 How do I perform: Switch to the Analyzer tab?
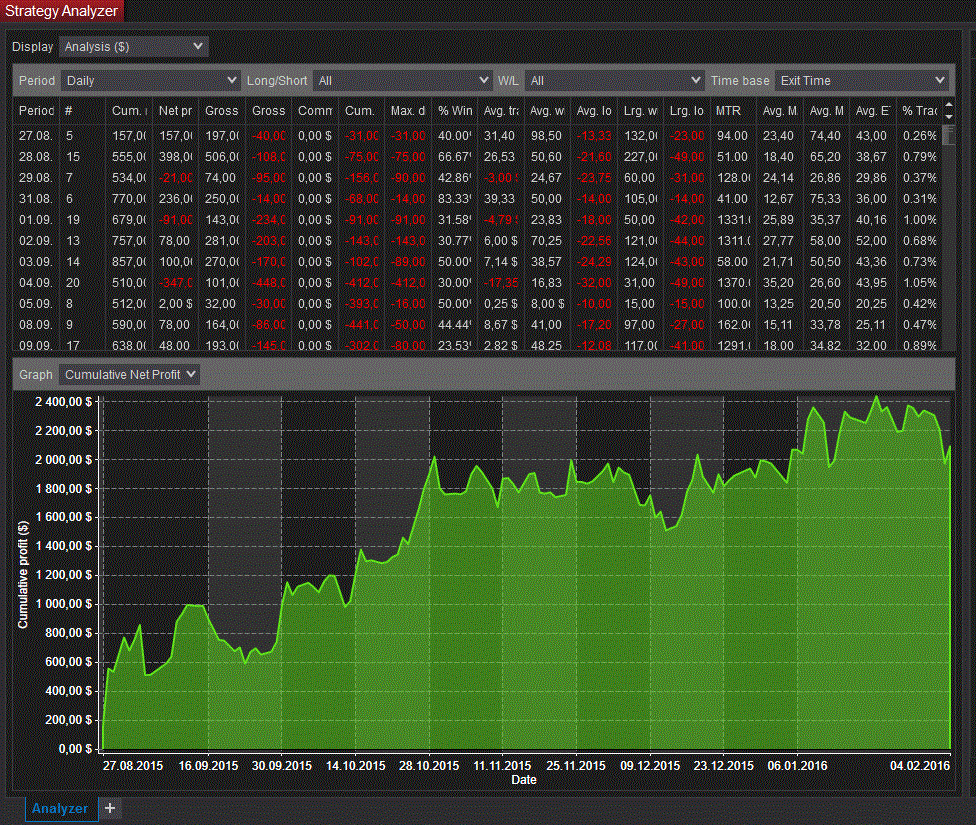pyautogui.click(x=59, y=808)
